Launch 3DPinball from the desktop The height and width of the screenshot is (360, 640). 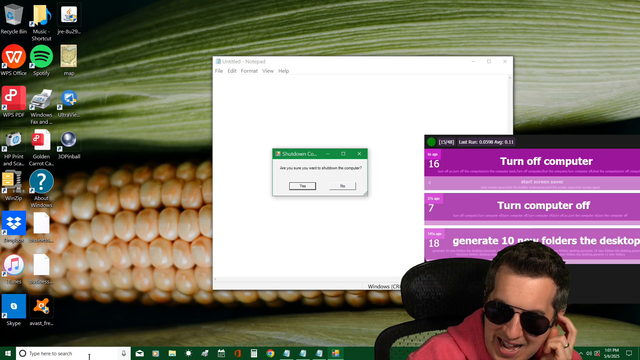coord(69,145)
